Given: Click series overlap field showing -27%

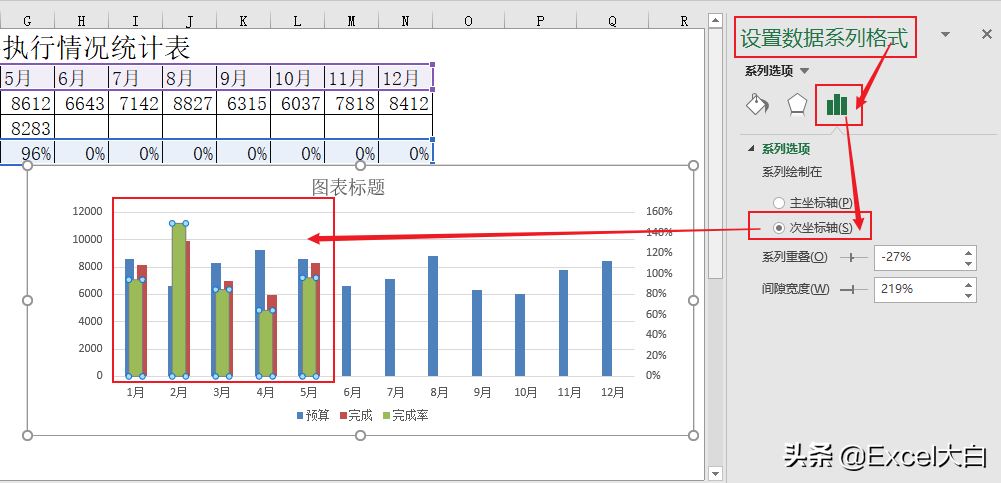Looking at the screenshot, I should coord(918,258).
